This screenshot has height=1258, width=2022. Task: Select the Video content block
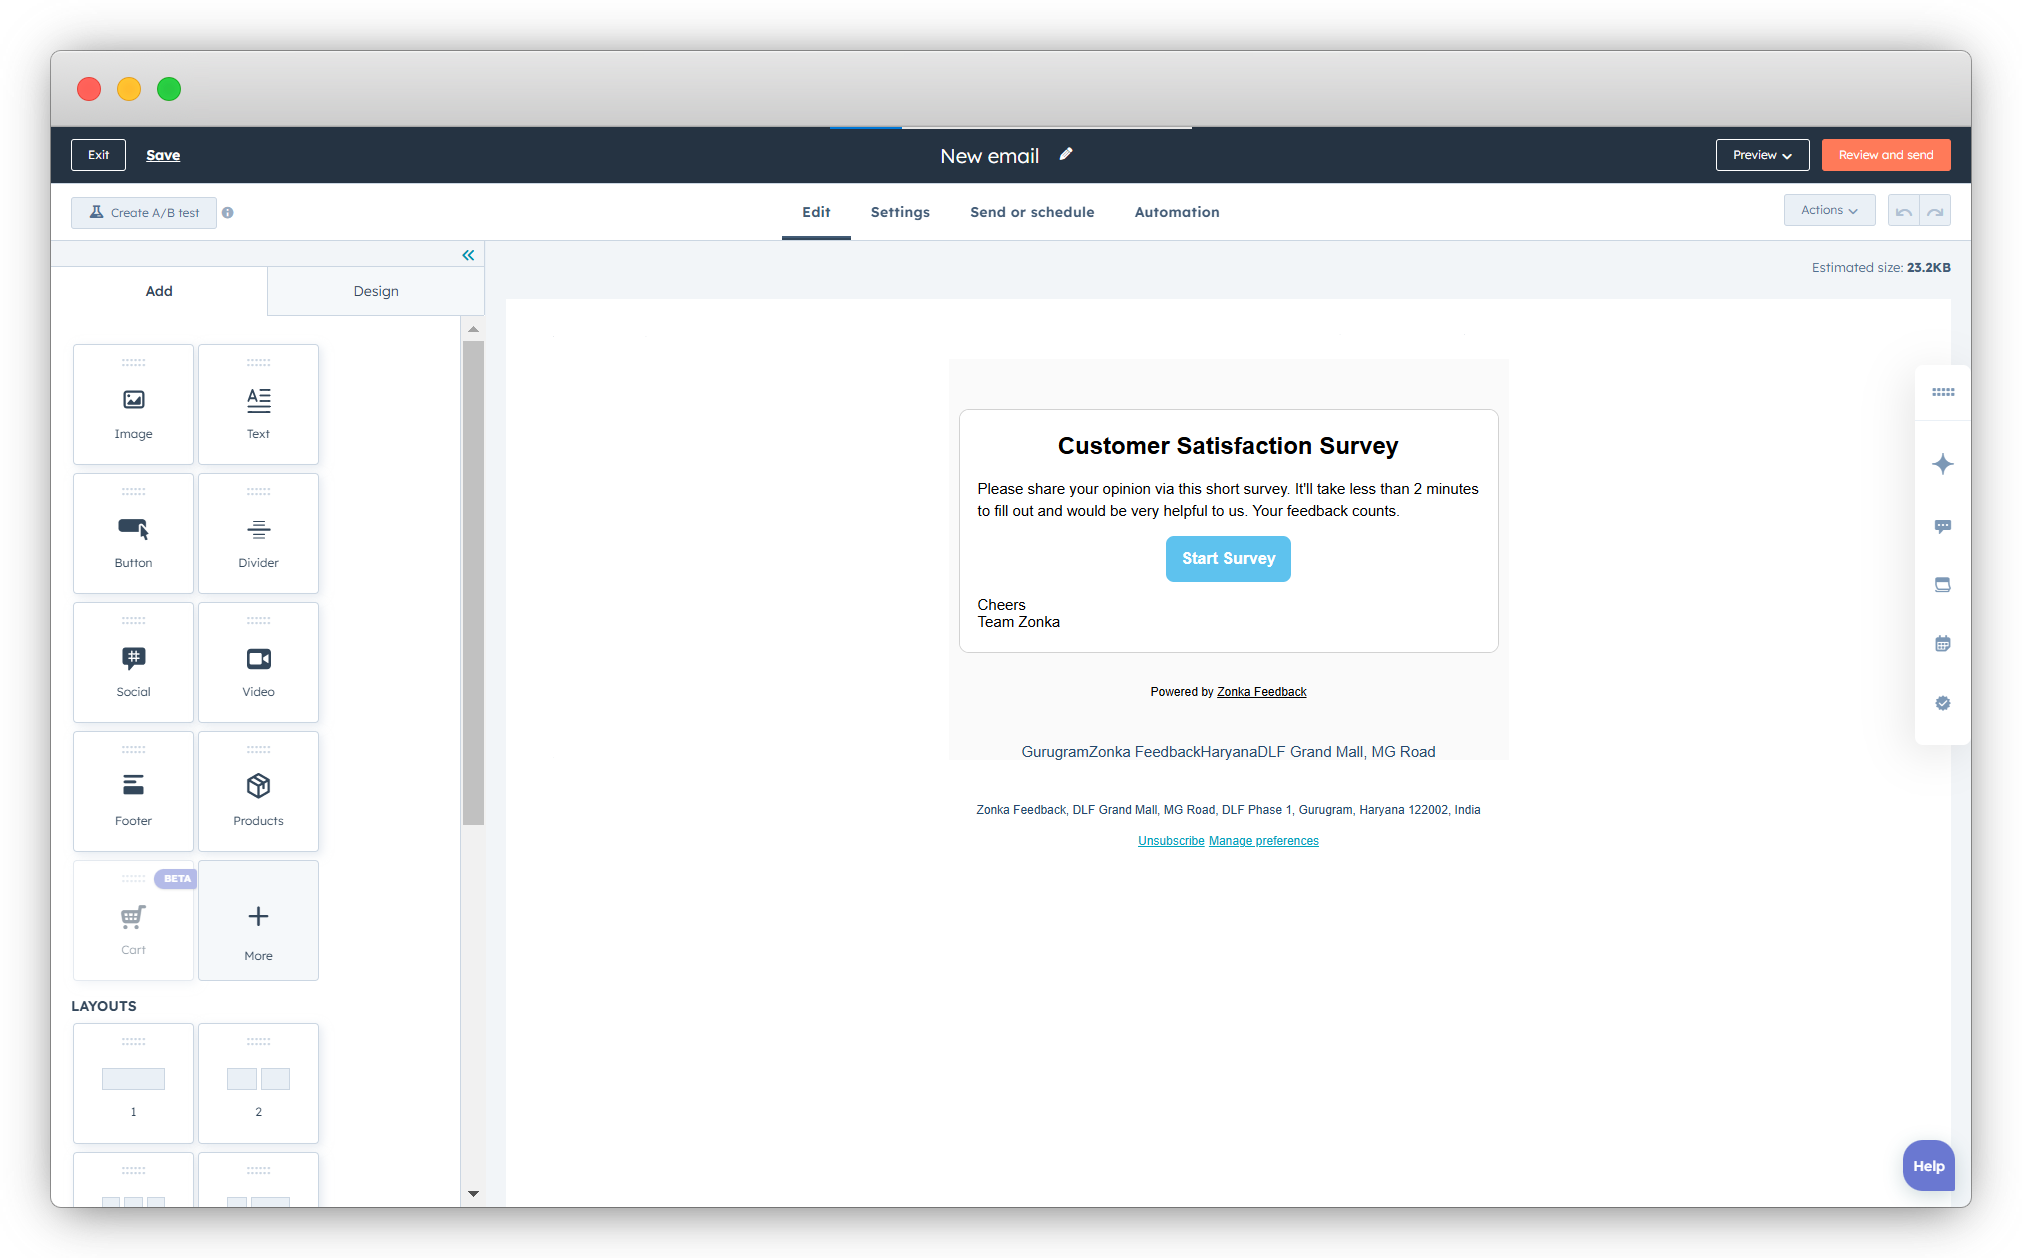click(258, 662)
